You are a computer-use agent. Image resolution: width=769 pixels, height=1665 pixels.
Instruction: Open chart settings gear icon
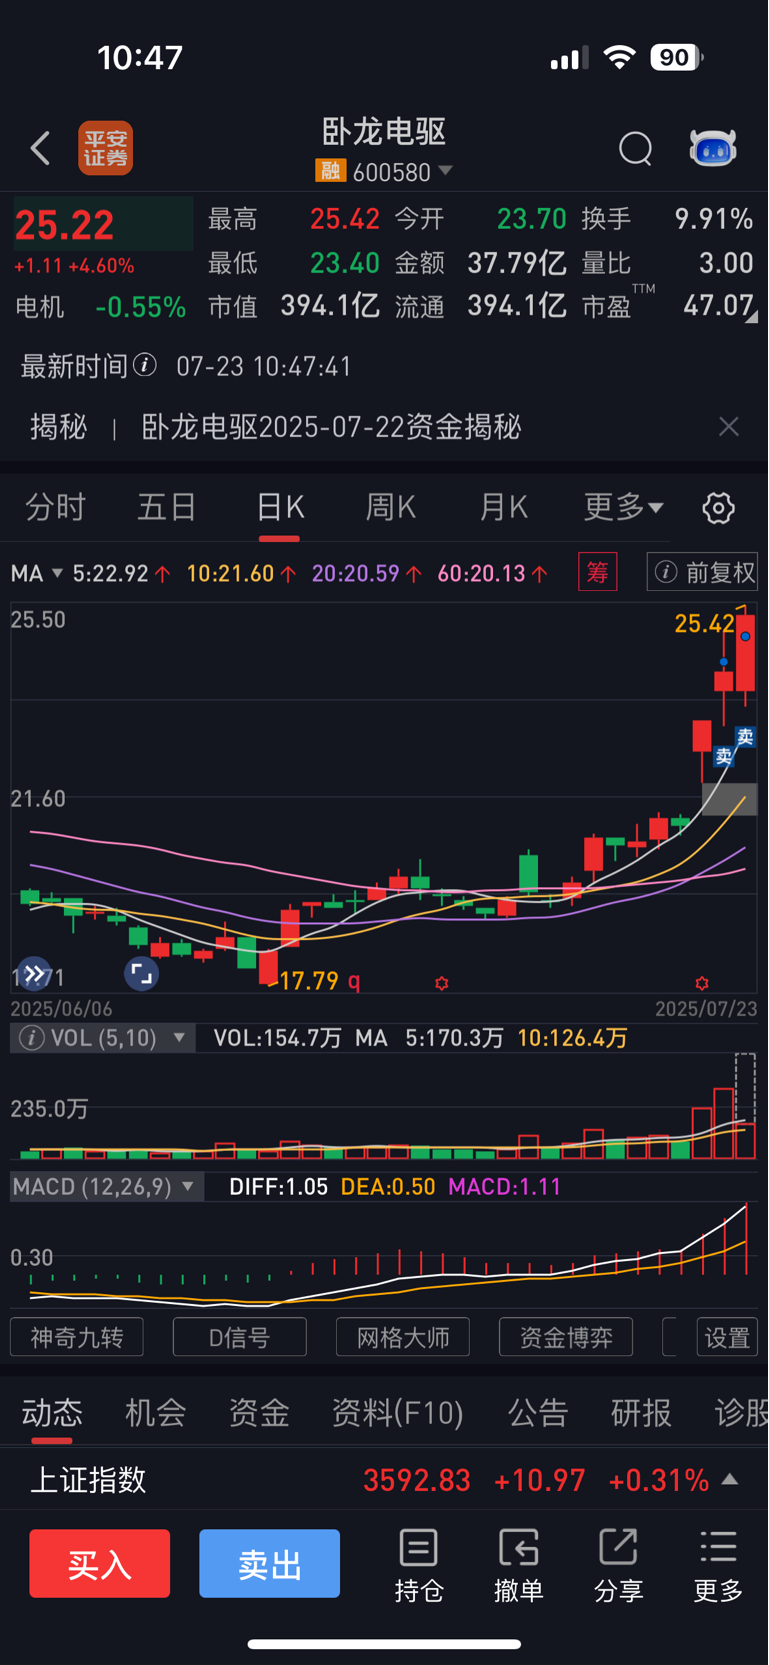[x=718, y=508]
